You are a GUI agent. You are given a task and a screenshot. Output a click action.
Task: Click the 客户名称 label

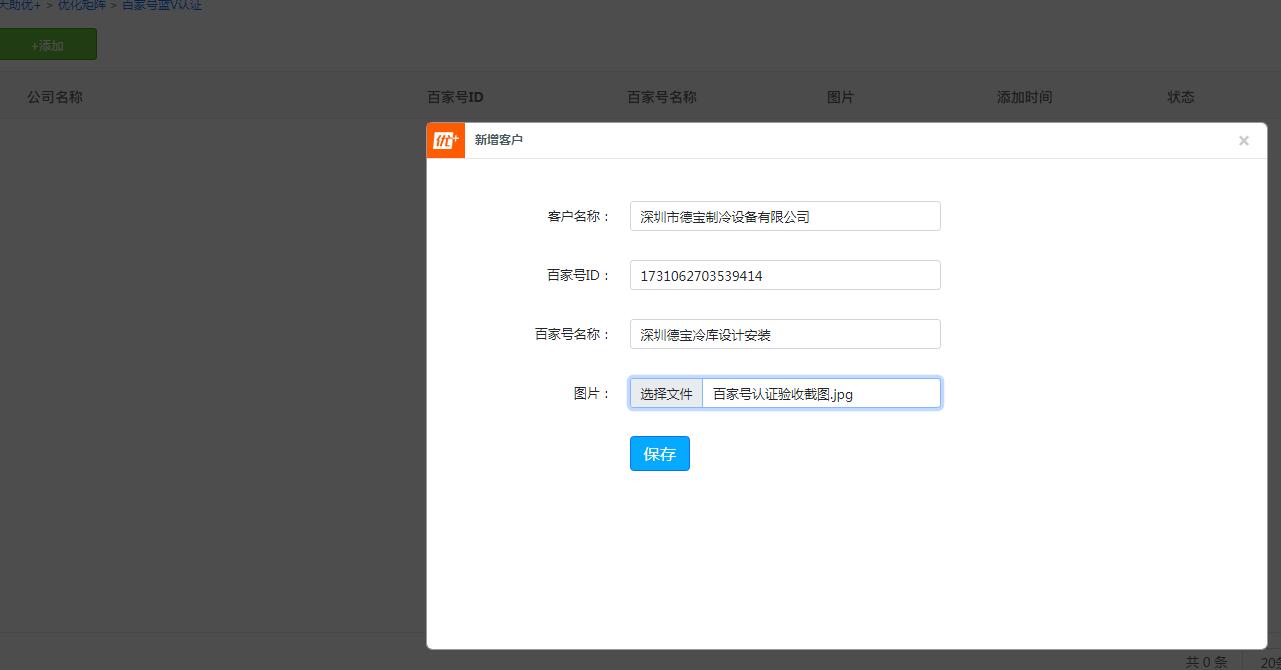(x=579, y=216)
